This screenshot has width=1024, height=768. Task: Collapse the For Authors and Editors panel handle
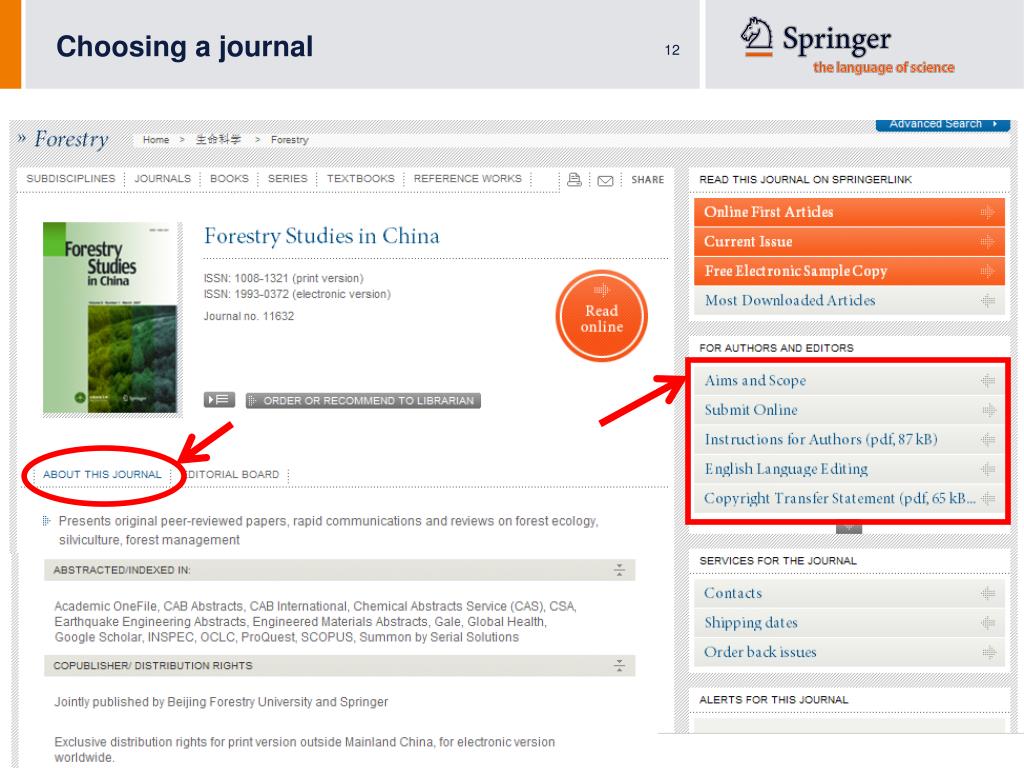(x=848, y=528)
